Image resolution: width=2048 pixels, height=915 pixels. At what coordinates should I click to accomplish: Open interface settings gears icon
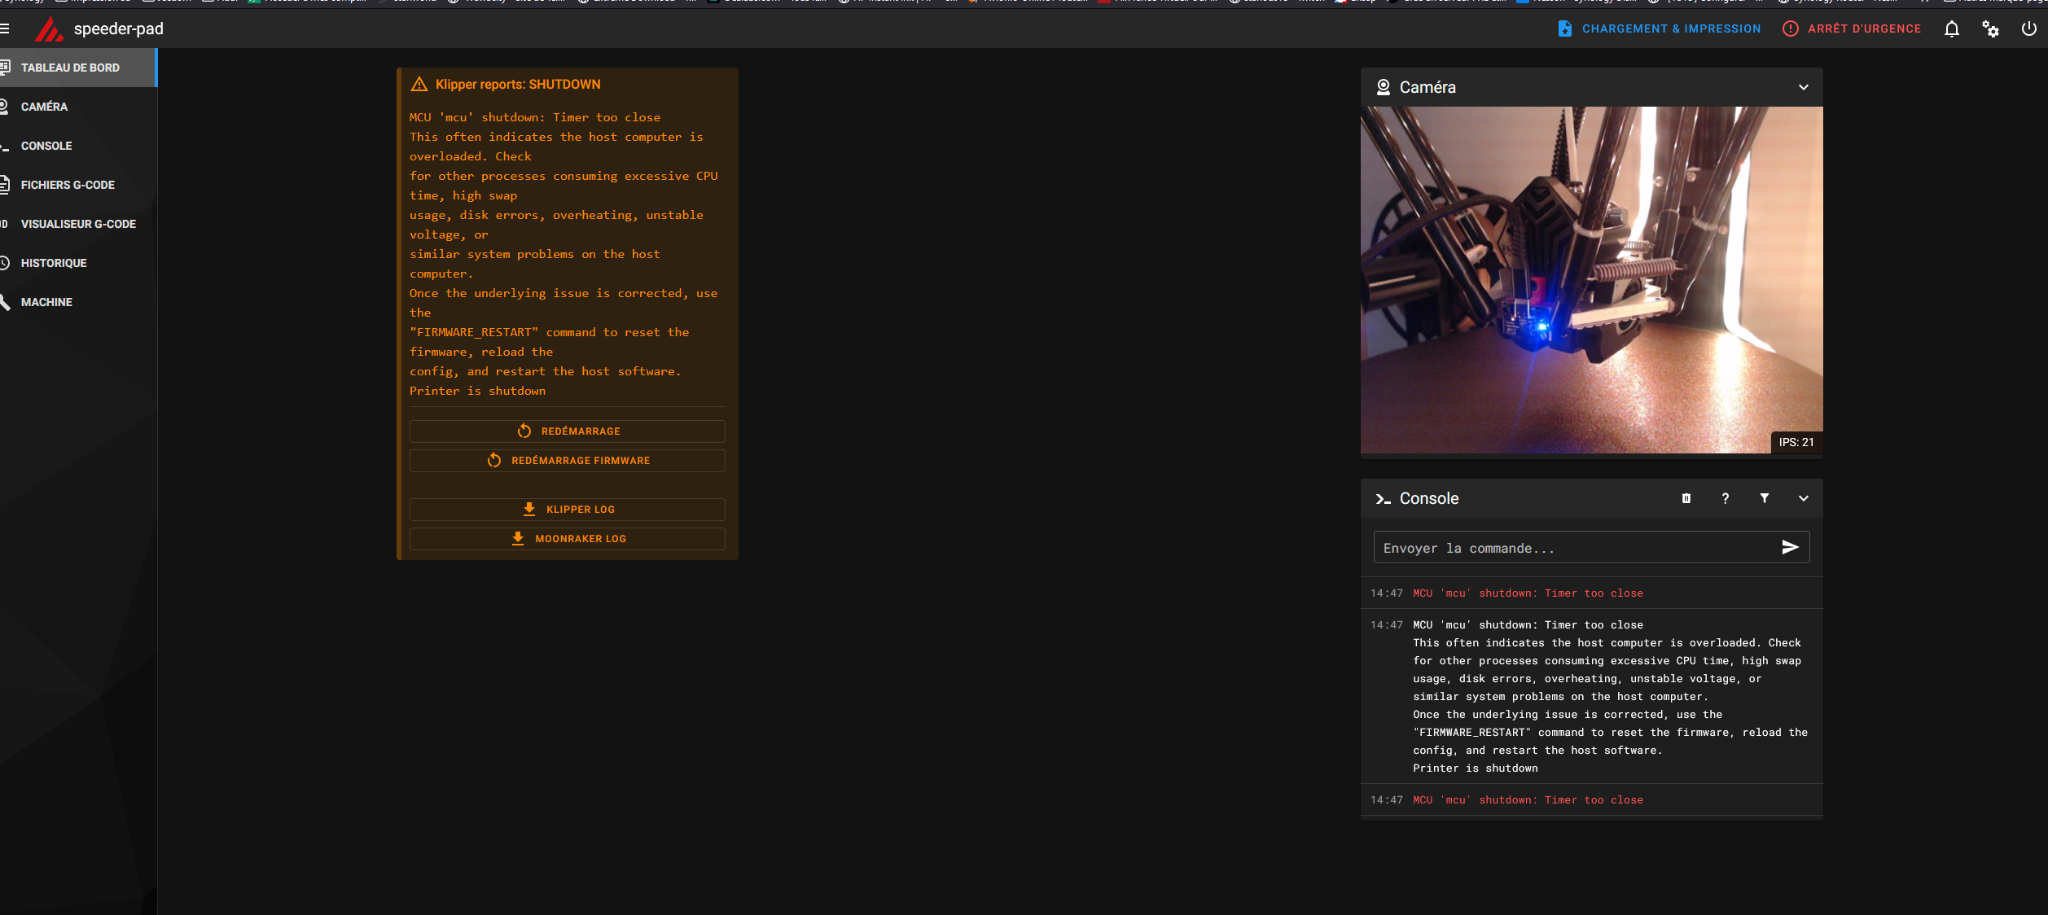pyautogui.click(x=1990, y=29)
